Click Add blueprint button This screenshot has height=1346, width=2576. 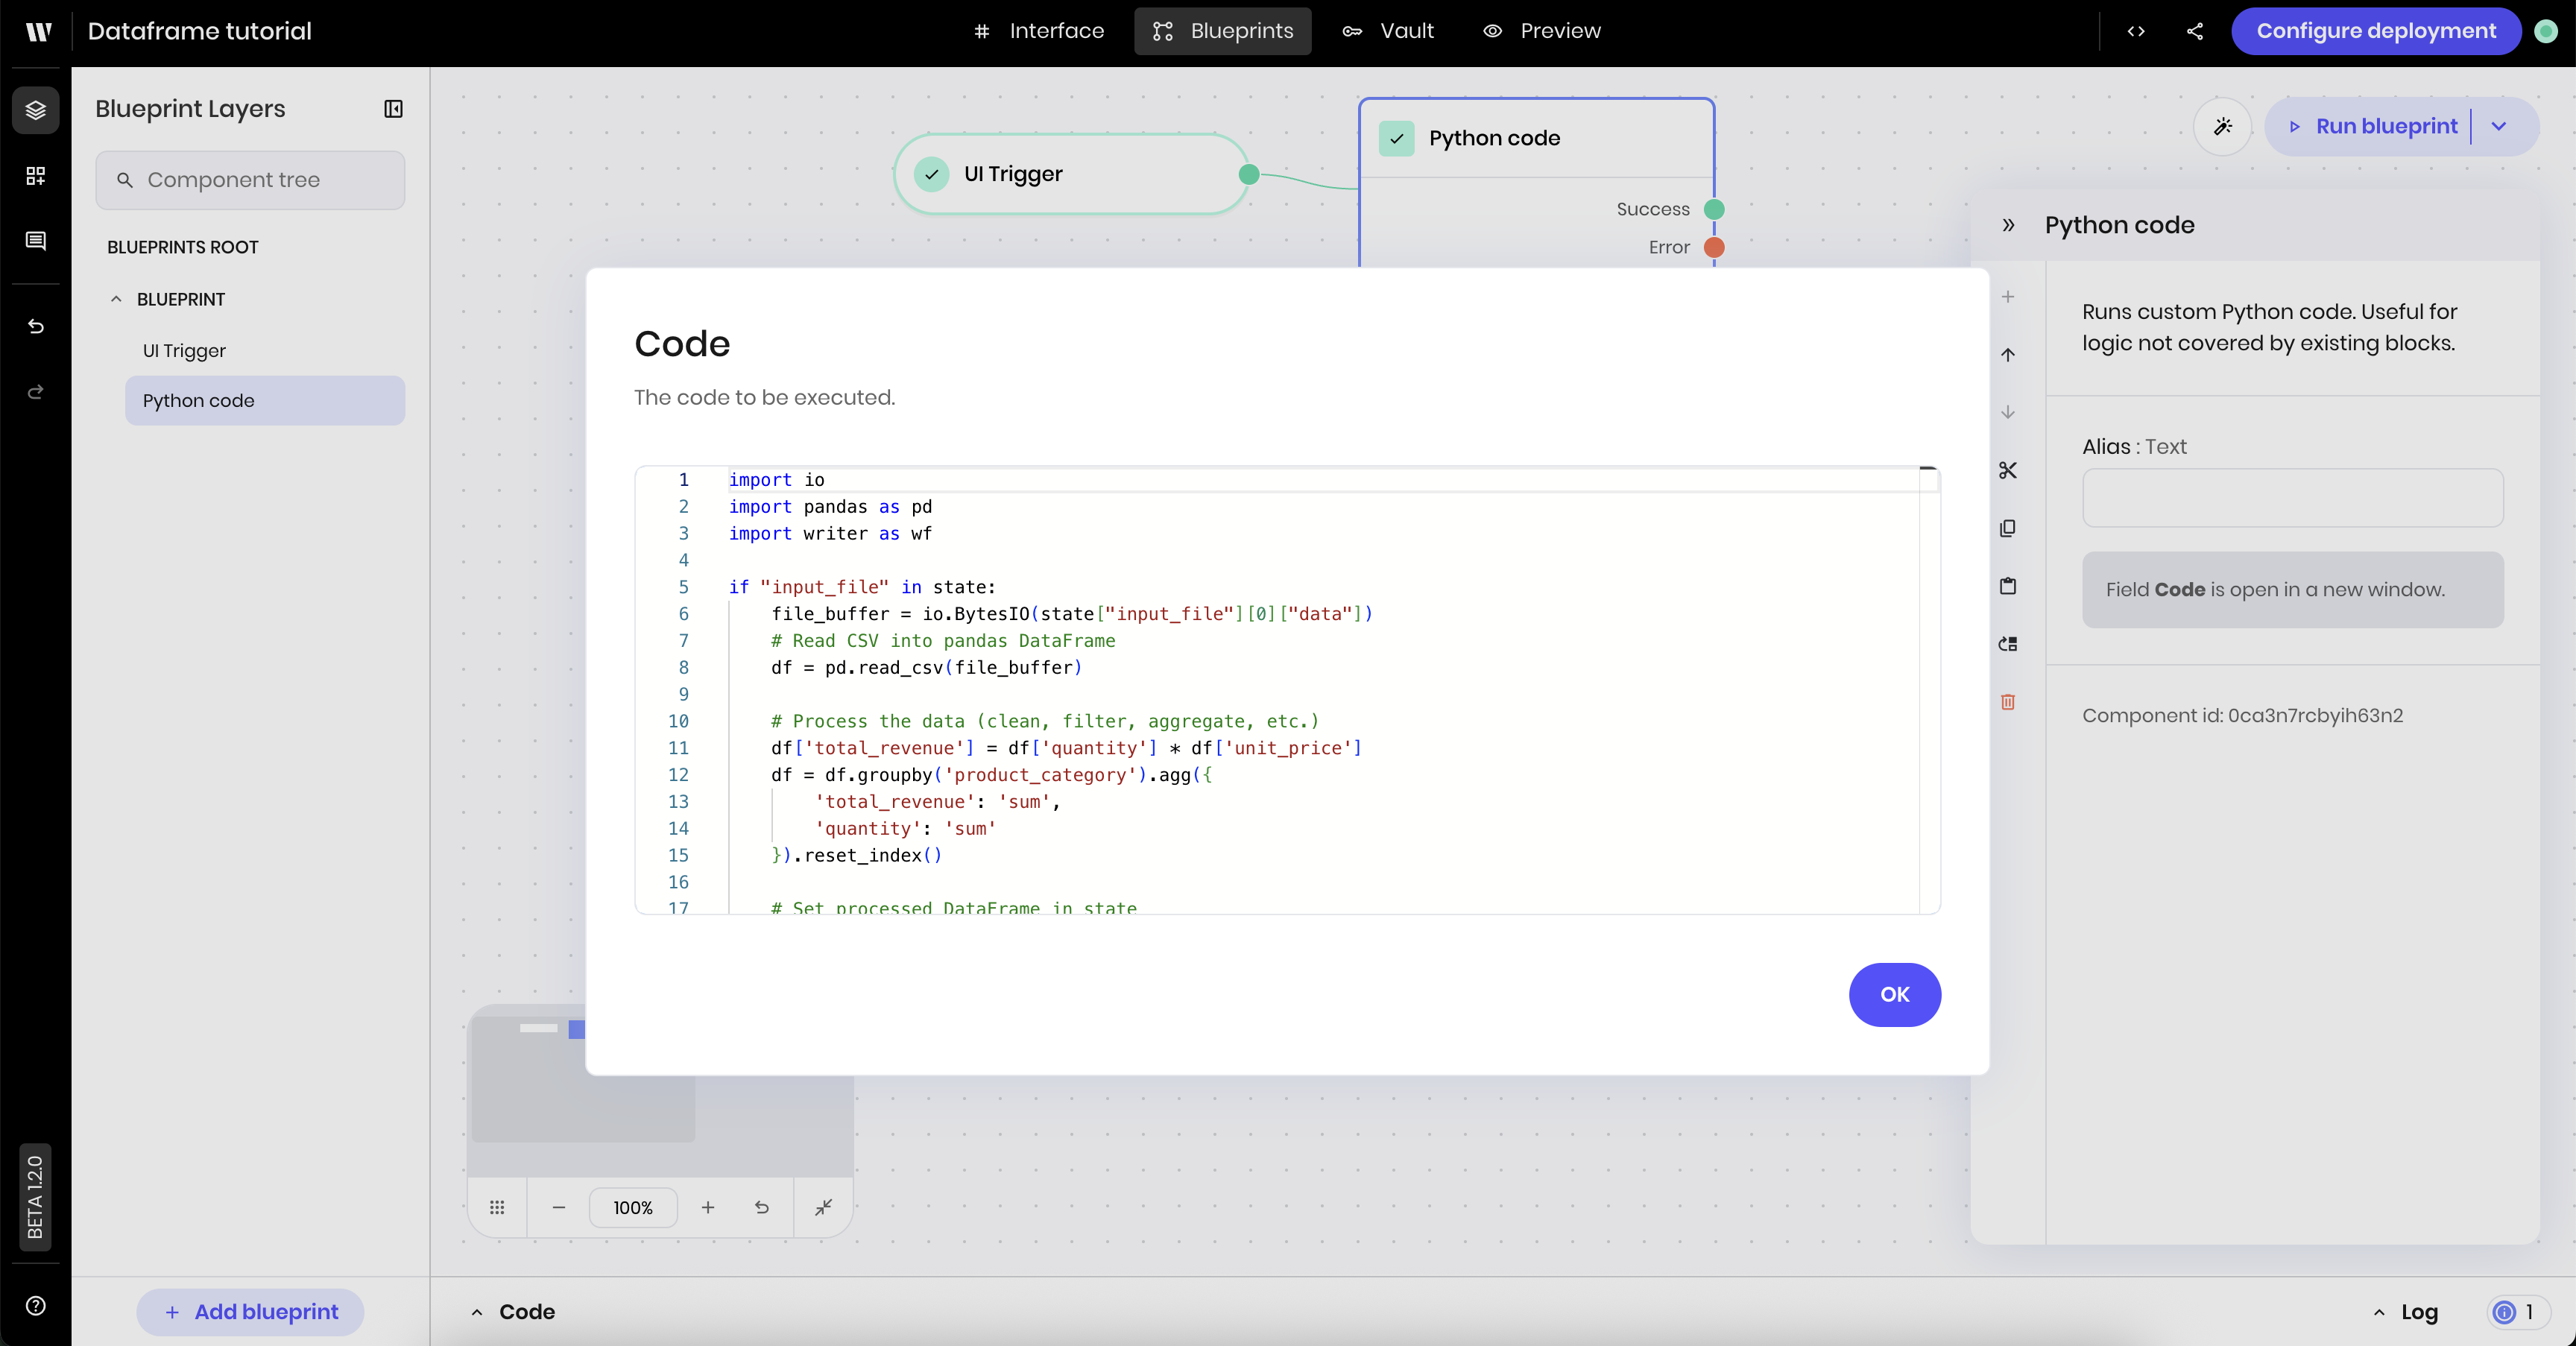pos(250,1311)
